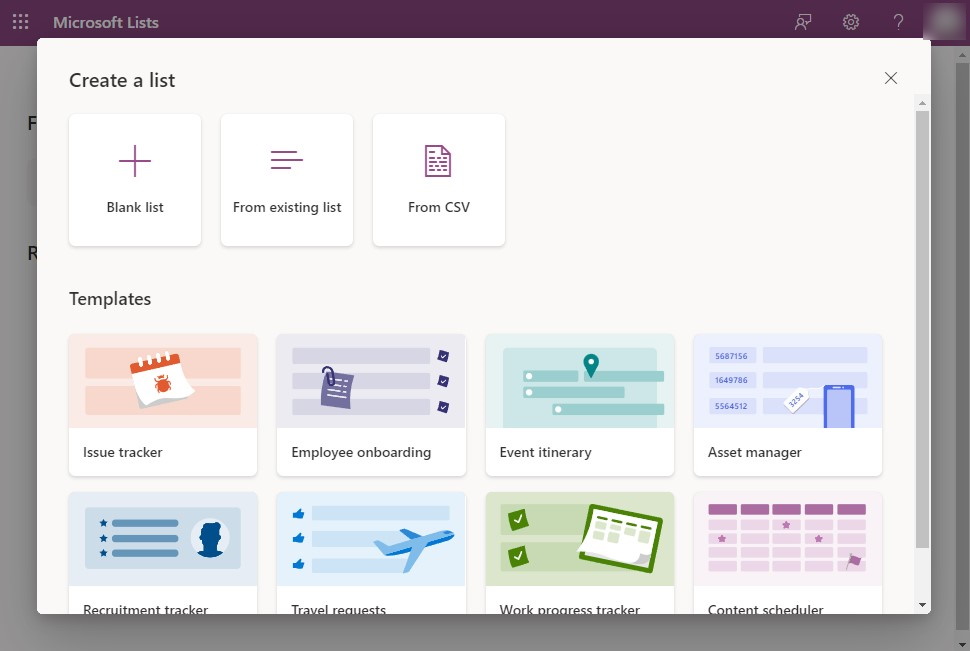Open Recruitment tracker template thumbnail

coord(163,539)
